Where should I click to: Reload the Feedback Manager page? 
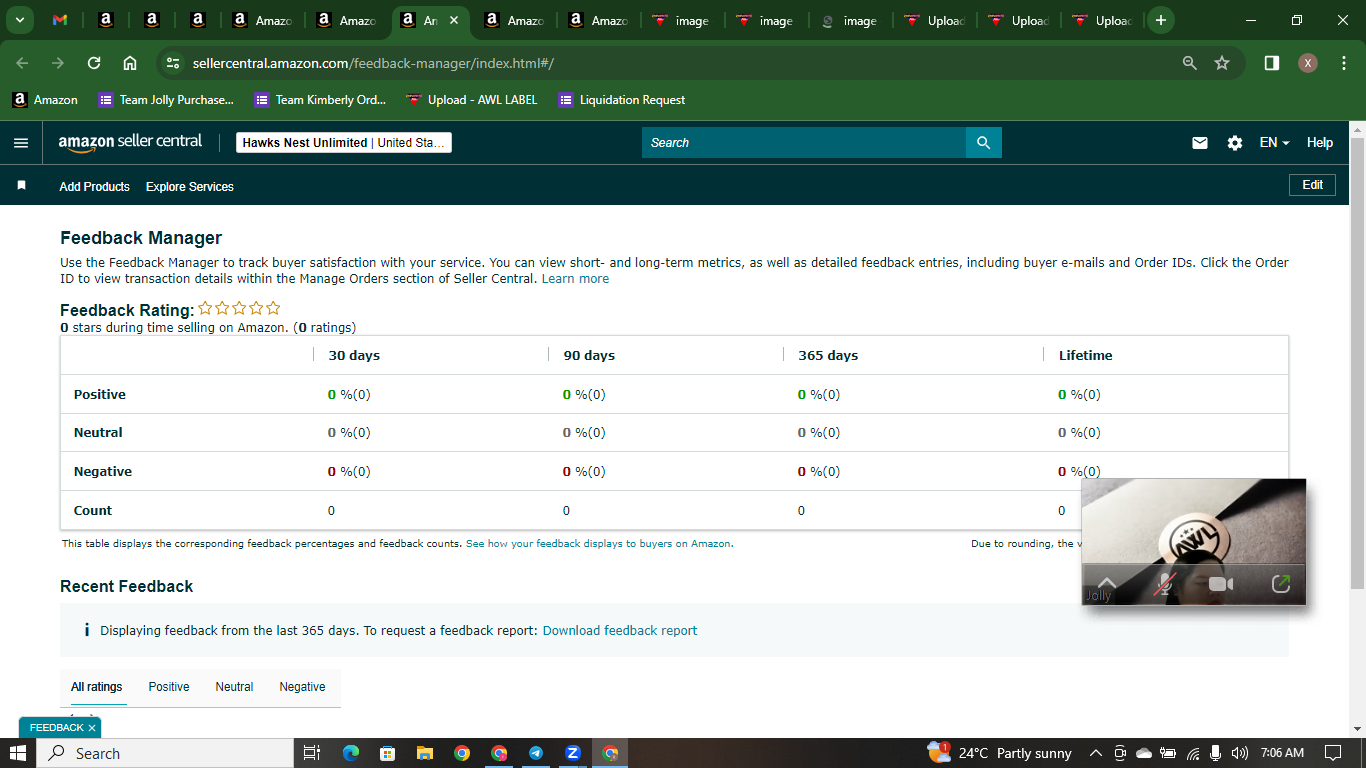click(x=94, y=63)
